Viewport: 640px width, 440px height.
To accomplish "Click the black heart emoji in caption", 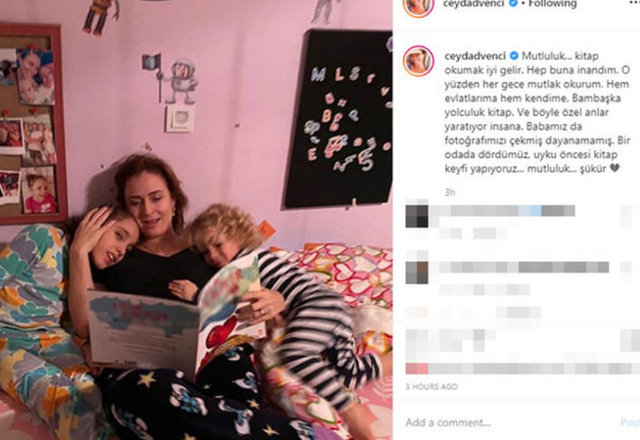I will tap(615, 168).
